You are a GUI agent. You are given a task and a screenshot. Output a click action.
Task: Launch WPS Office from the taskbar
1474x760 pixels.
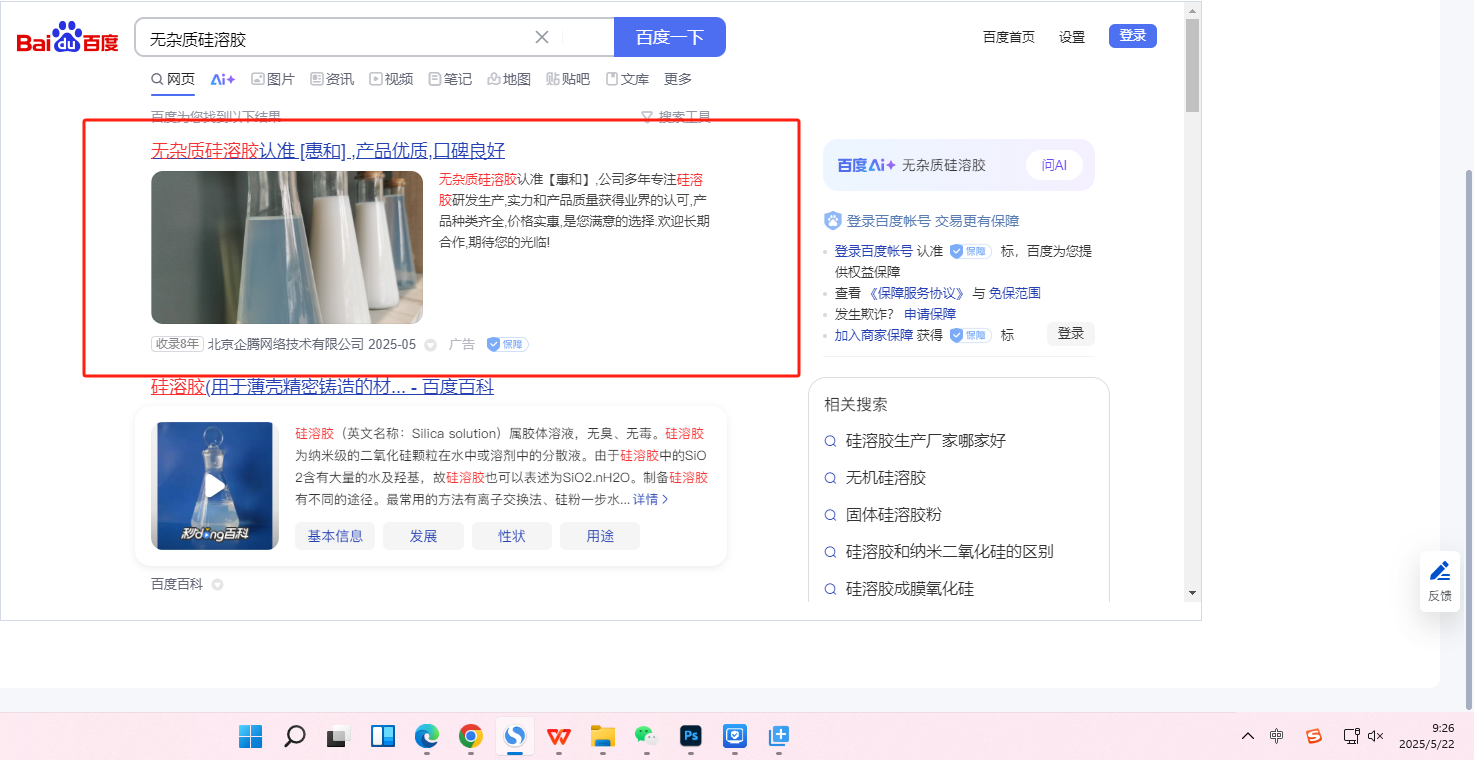click(x=558, y=737)
